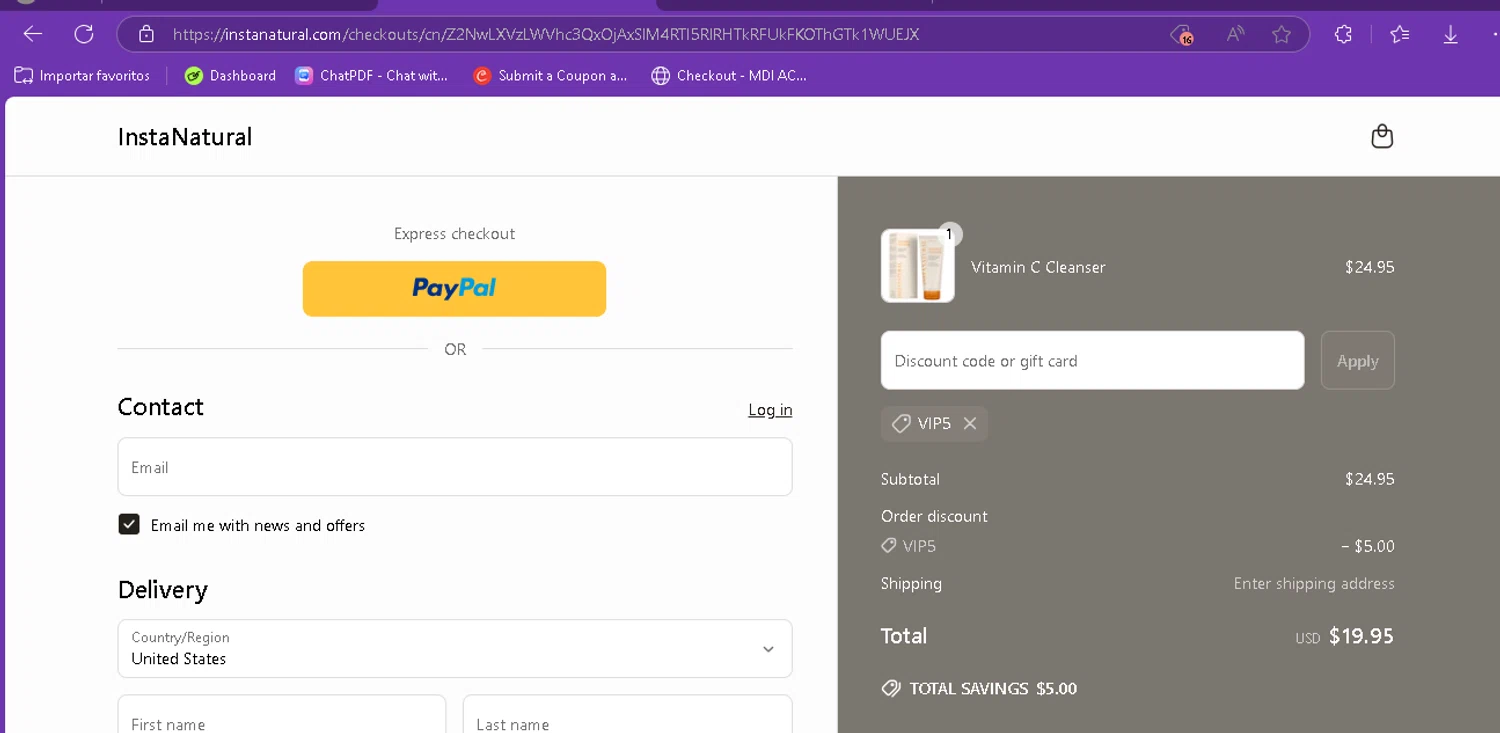The width and height of the screenshot is (1500, 733).
Task: Open the cart bag icon in InstaNatural header
Action: (1382, 136)
